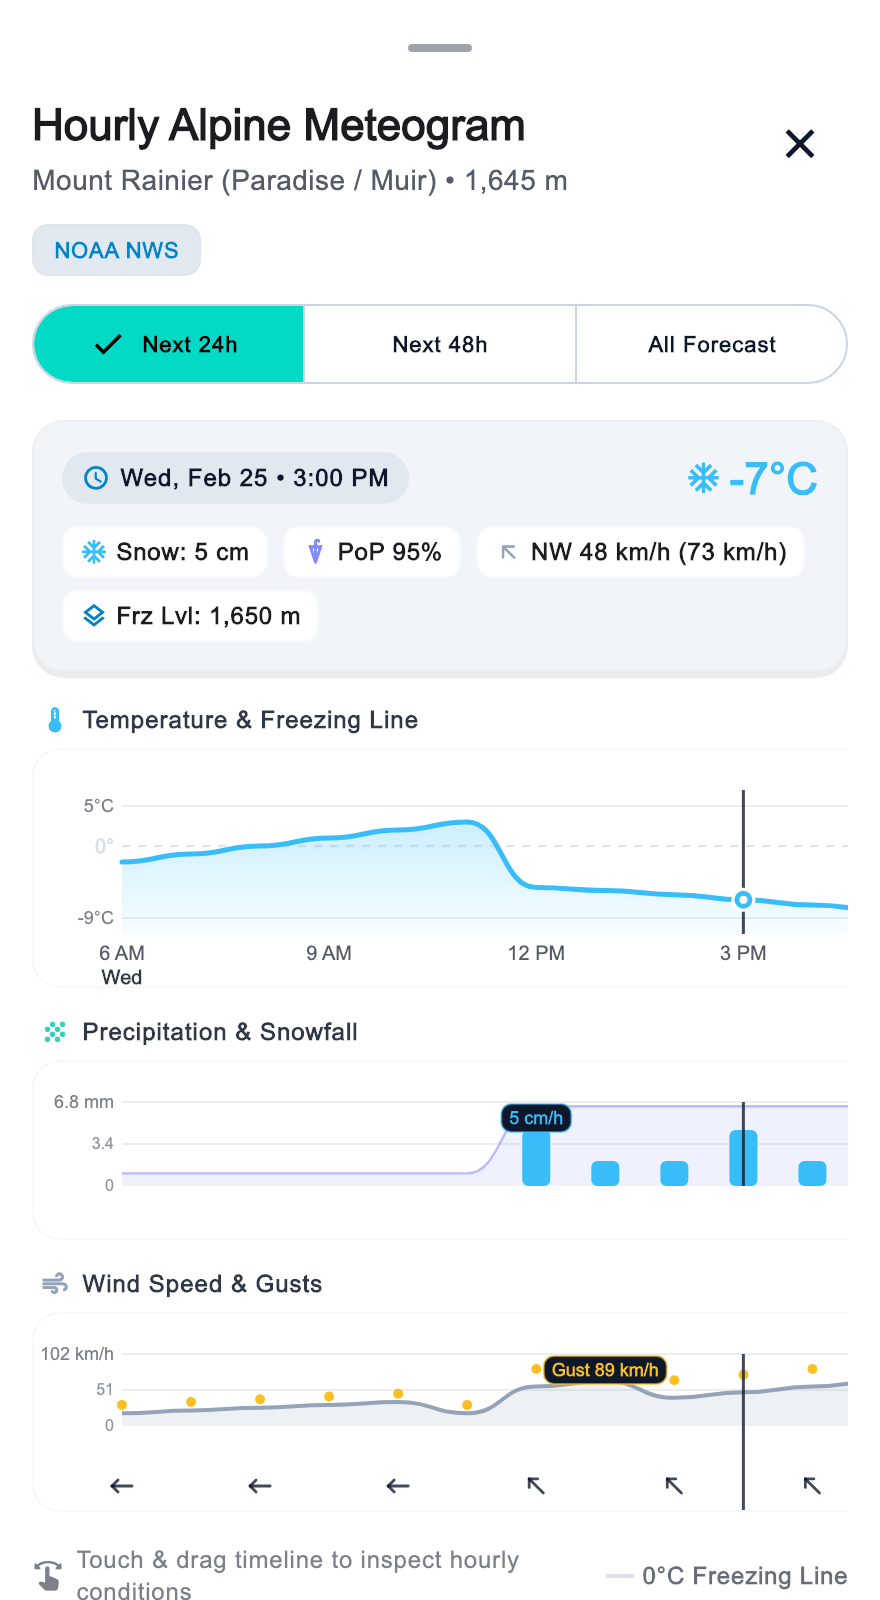
Task: Switch to All Forecast range
Action: 711,344
